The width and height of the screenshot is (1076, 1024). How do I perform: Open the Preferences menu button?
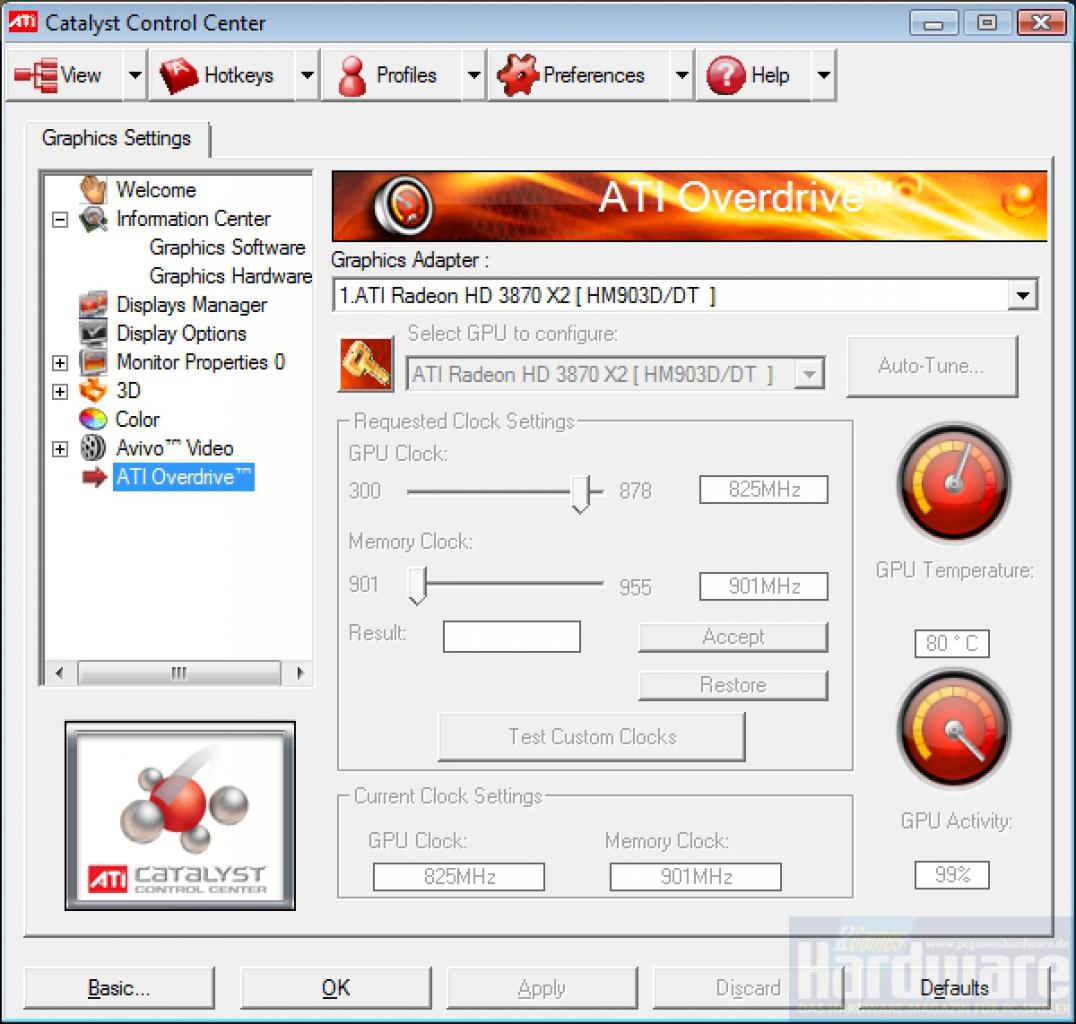(579, 75)
